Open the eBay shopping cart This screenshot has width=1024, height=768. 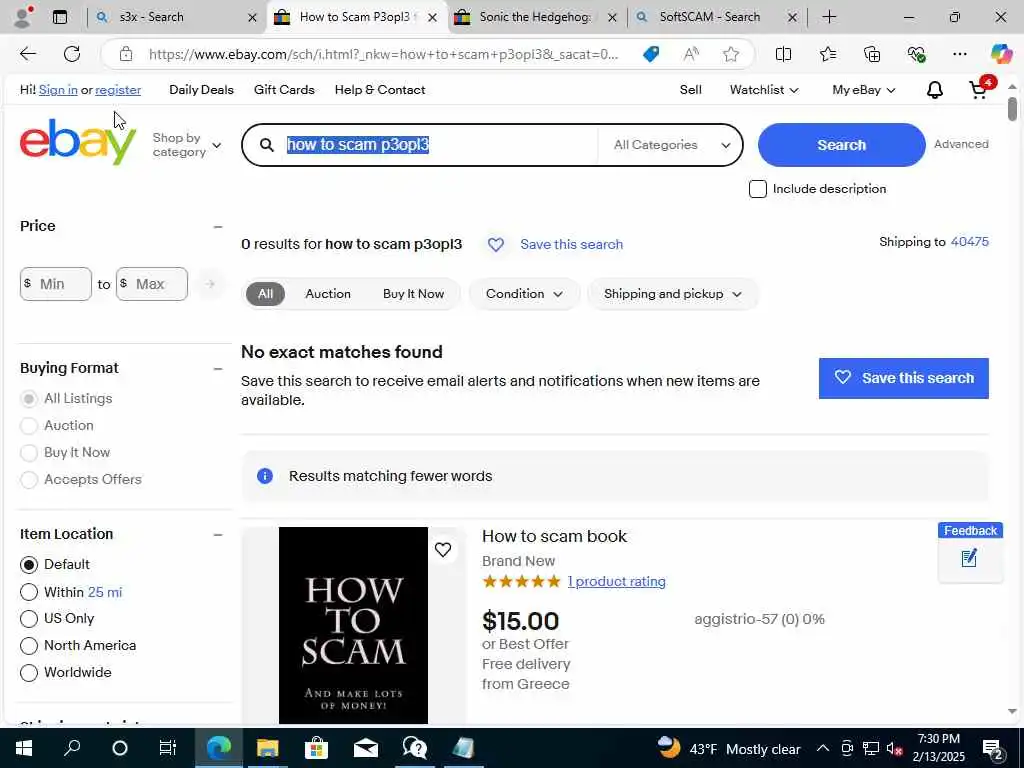point(979,89)
